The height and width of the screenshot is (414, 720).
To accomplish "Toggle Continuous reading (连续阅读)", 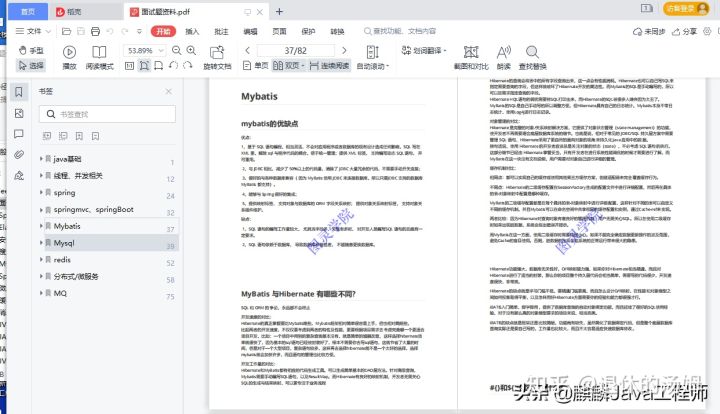I will pyautogui.click(x=329, y=66).
